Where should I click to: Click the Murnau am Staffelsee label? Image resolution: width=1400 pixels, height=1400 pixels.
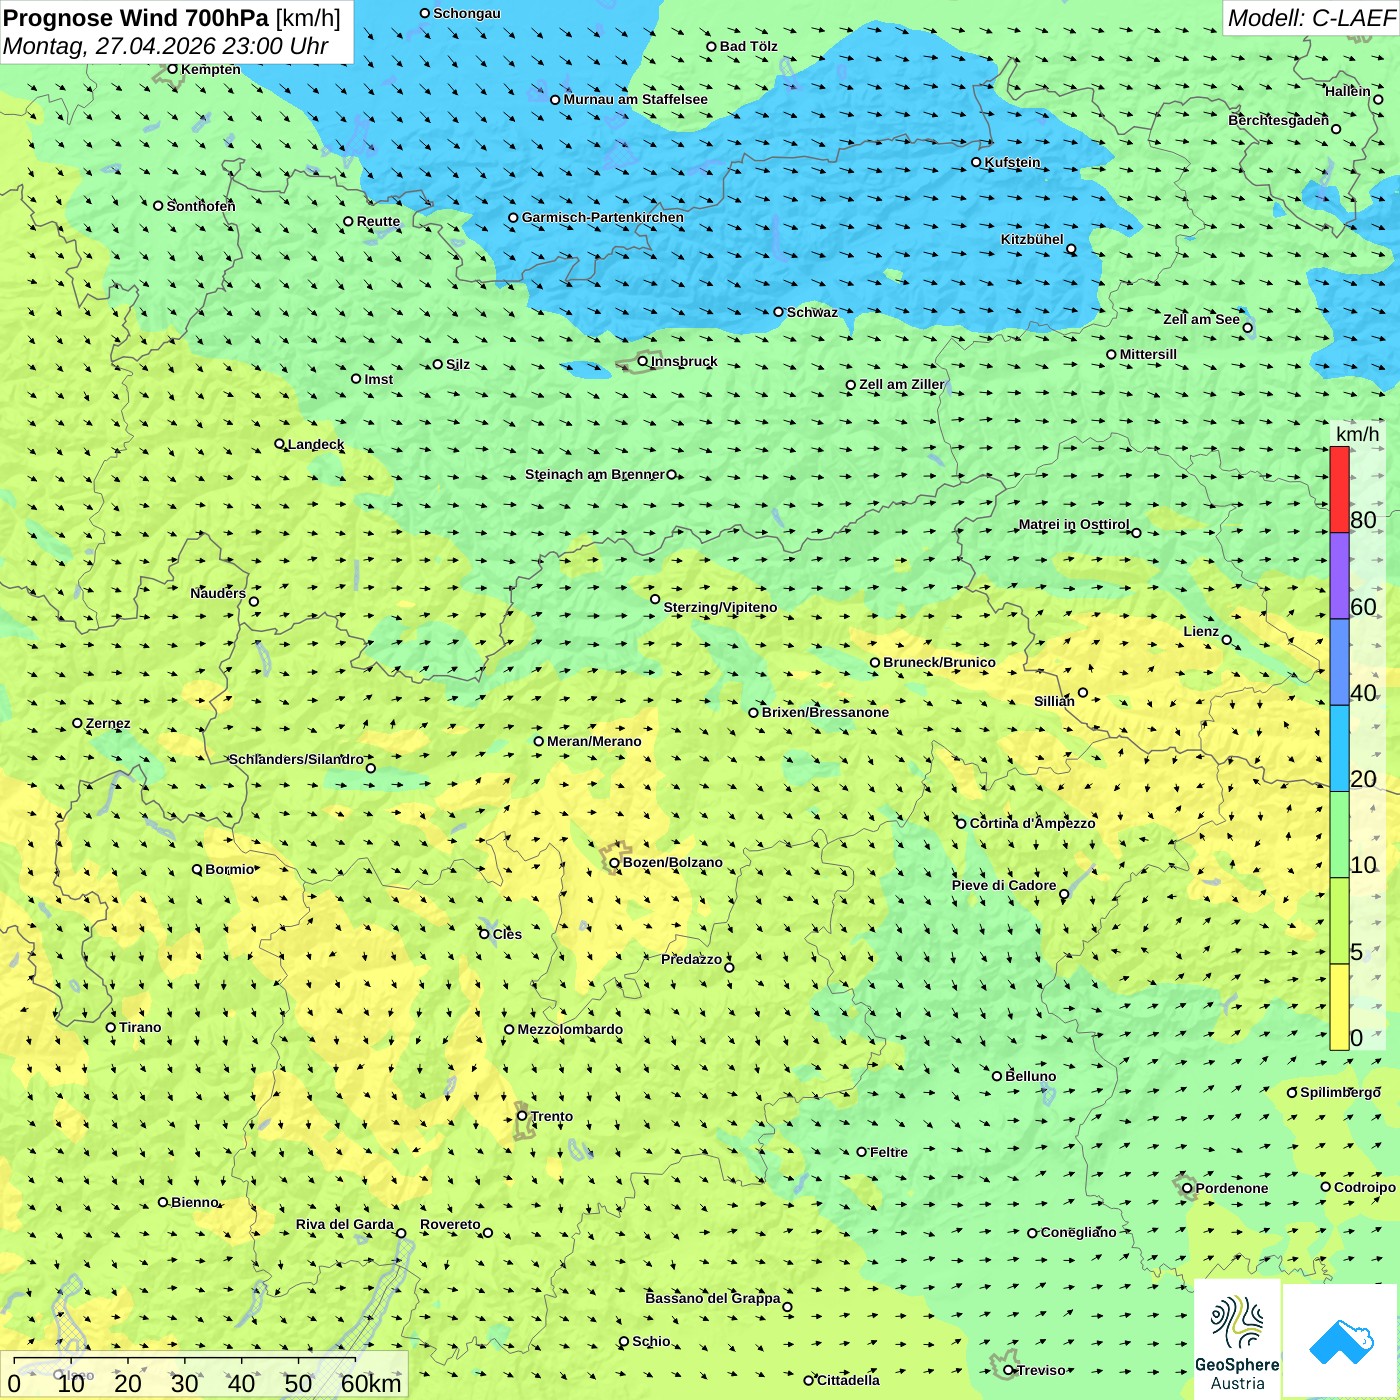[x=635, y=99]
